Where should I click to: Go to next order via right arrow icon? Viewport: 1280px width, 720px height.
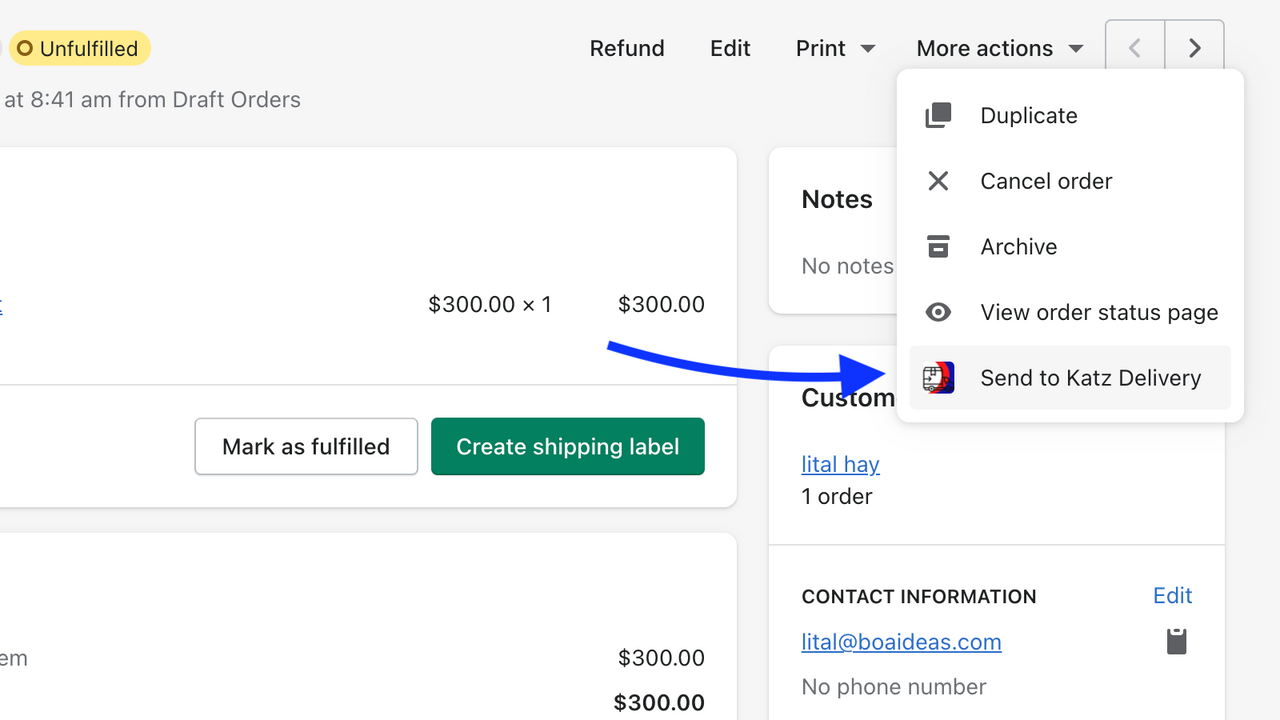1194,47
